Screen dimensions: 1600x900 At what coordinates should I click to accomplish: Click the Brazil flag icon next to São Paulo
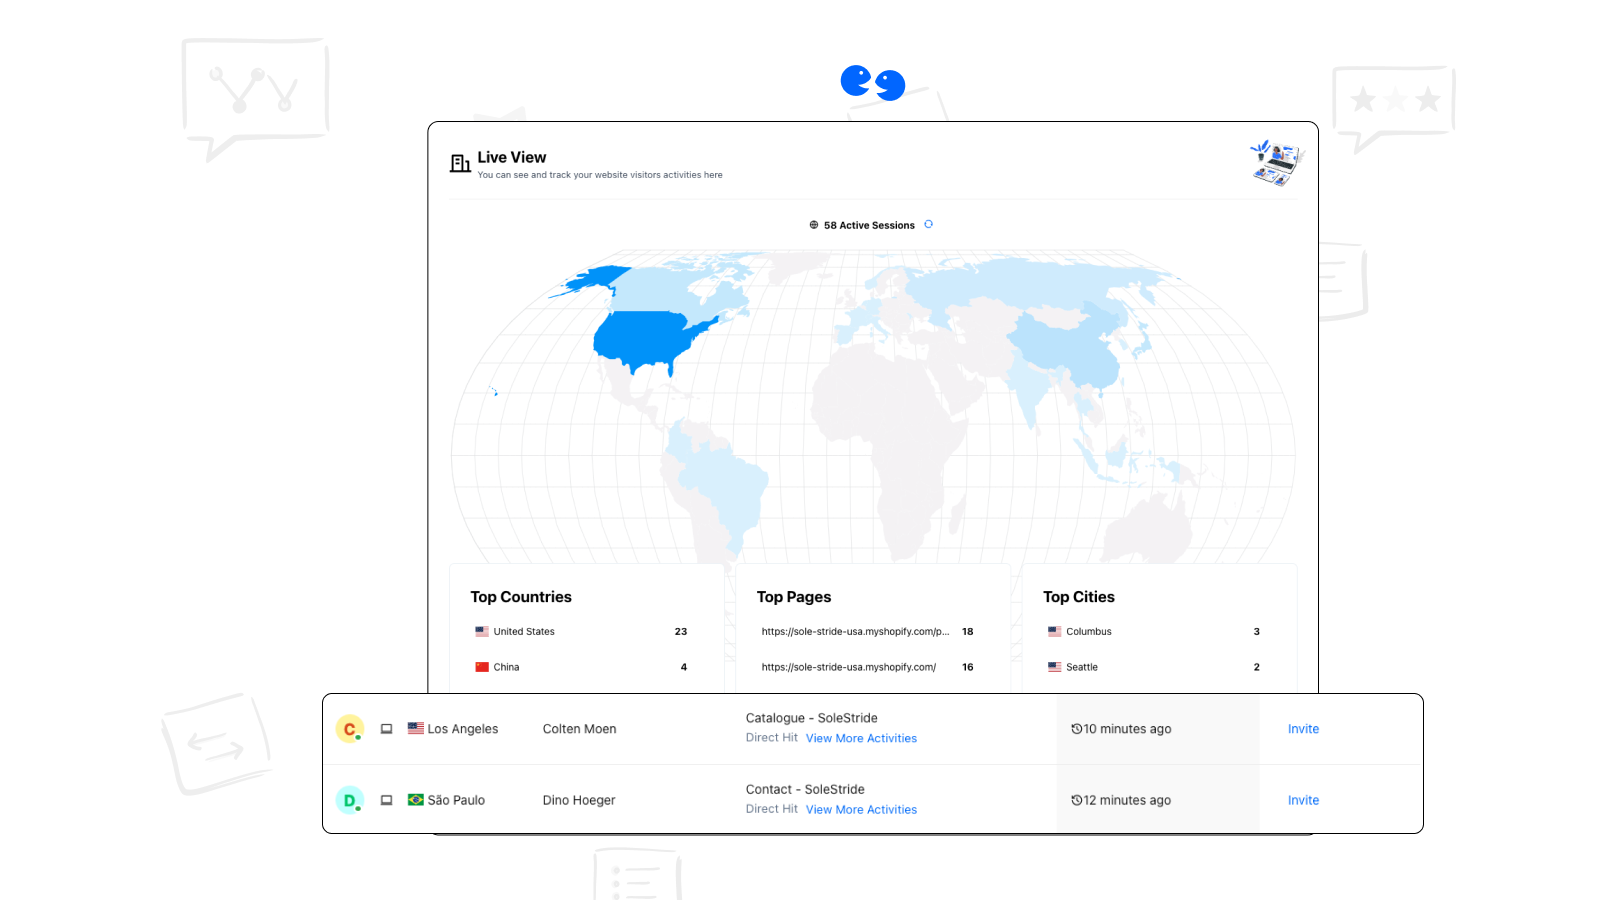tap(415, 800)
